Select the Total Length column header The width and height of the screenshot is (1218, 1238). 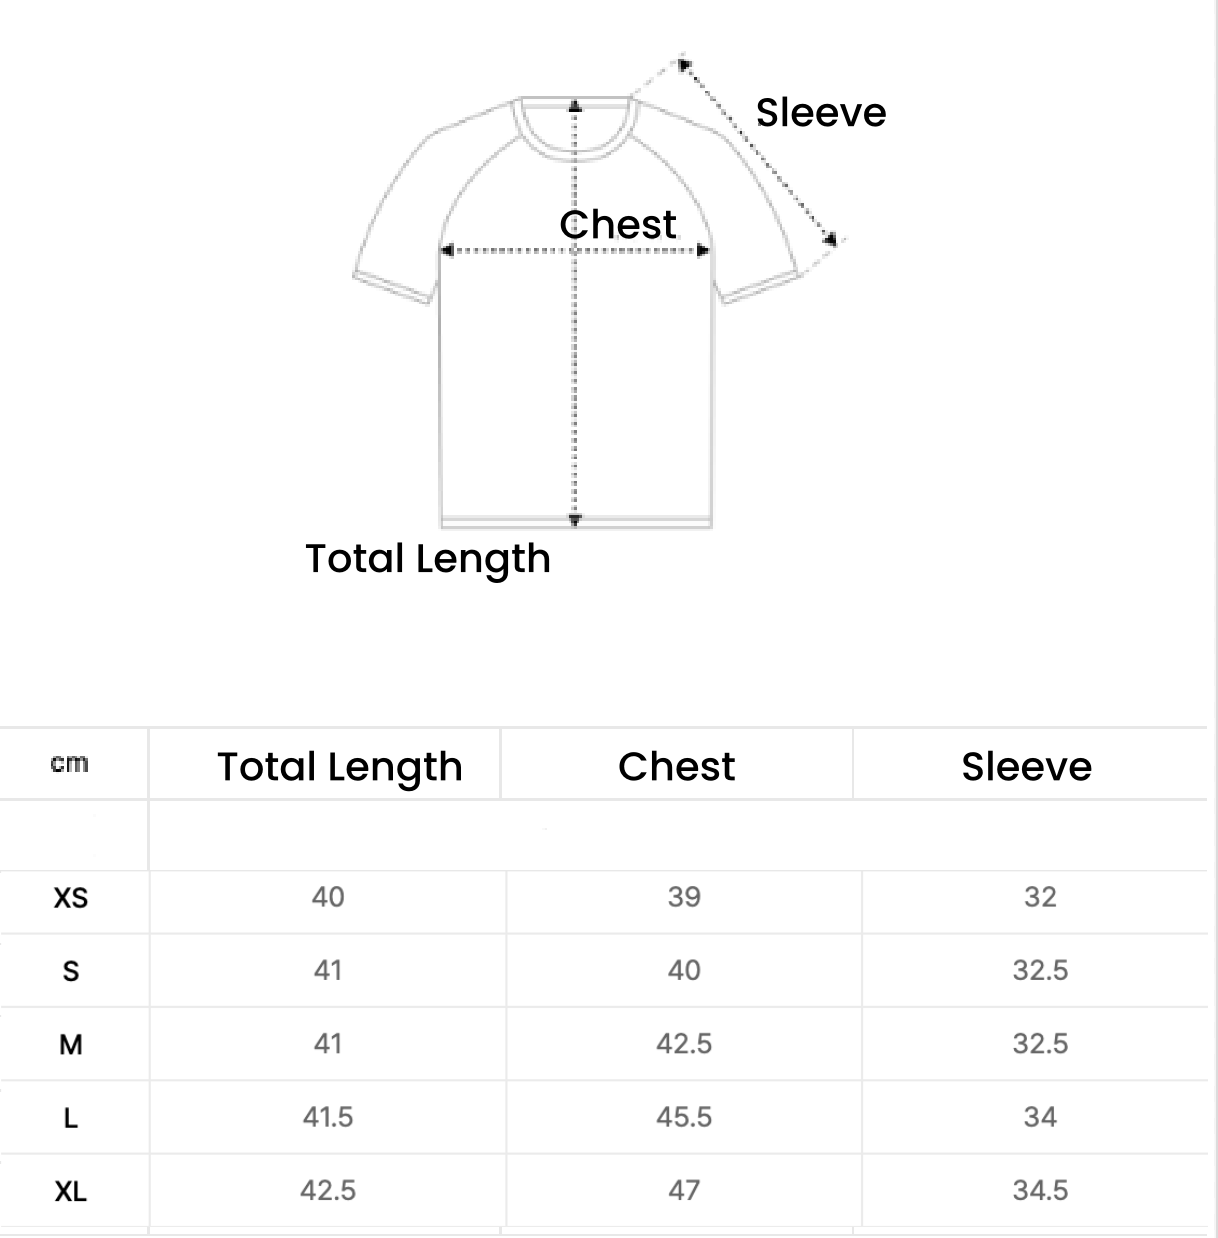pyautogui.click(x=340, y=767)
